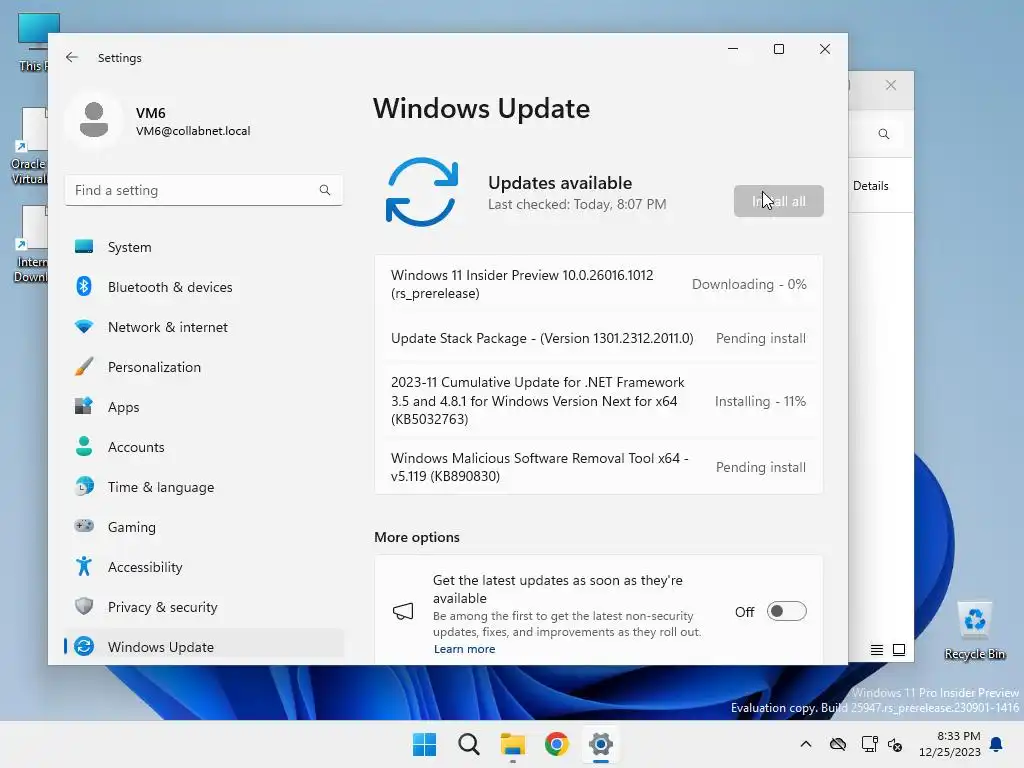Open taskbar Search

(469, 744)
